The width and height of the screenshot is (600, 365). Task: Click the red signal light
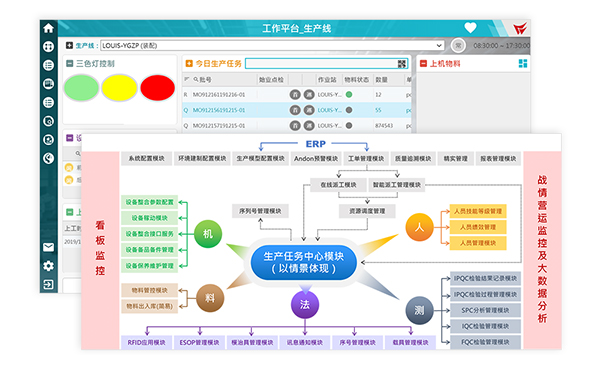pos(158,88)
